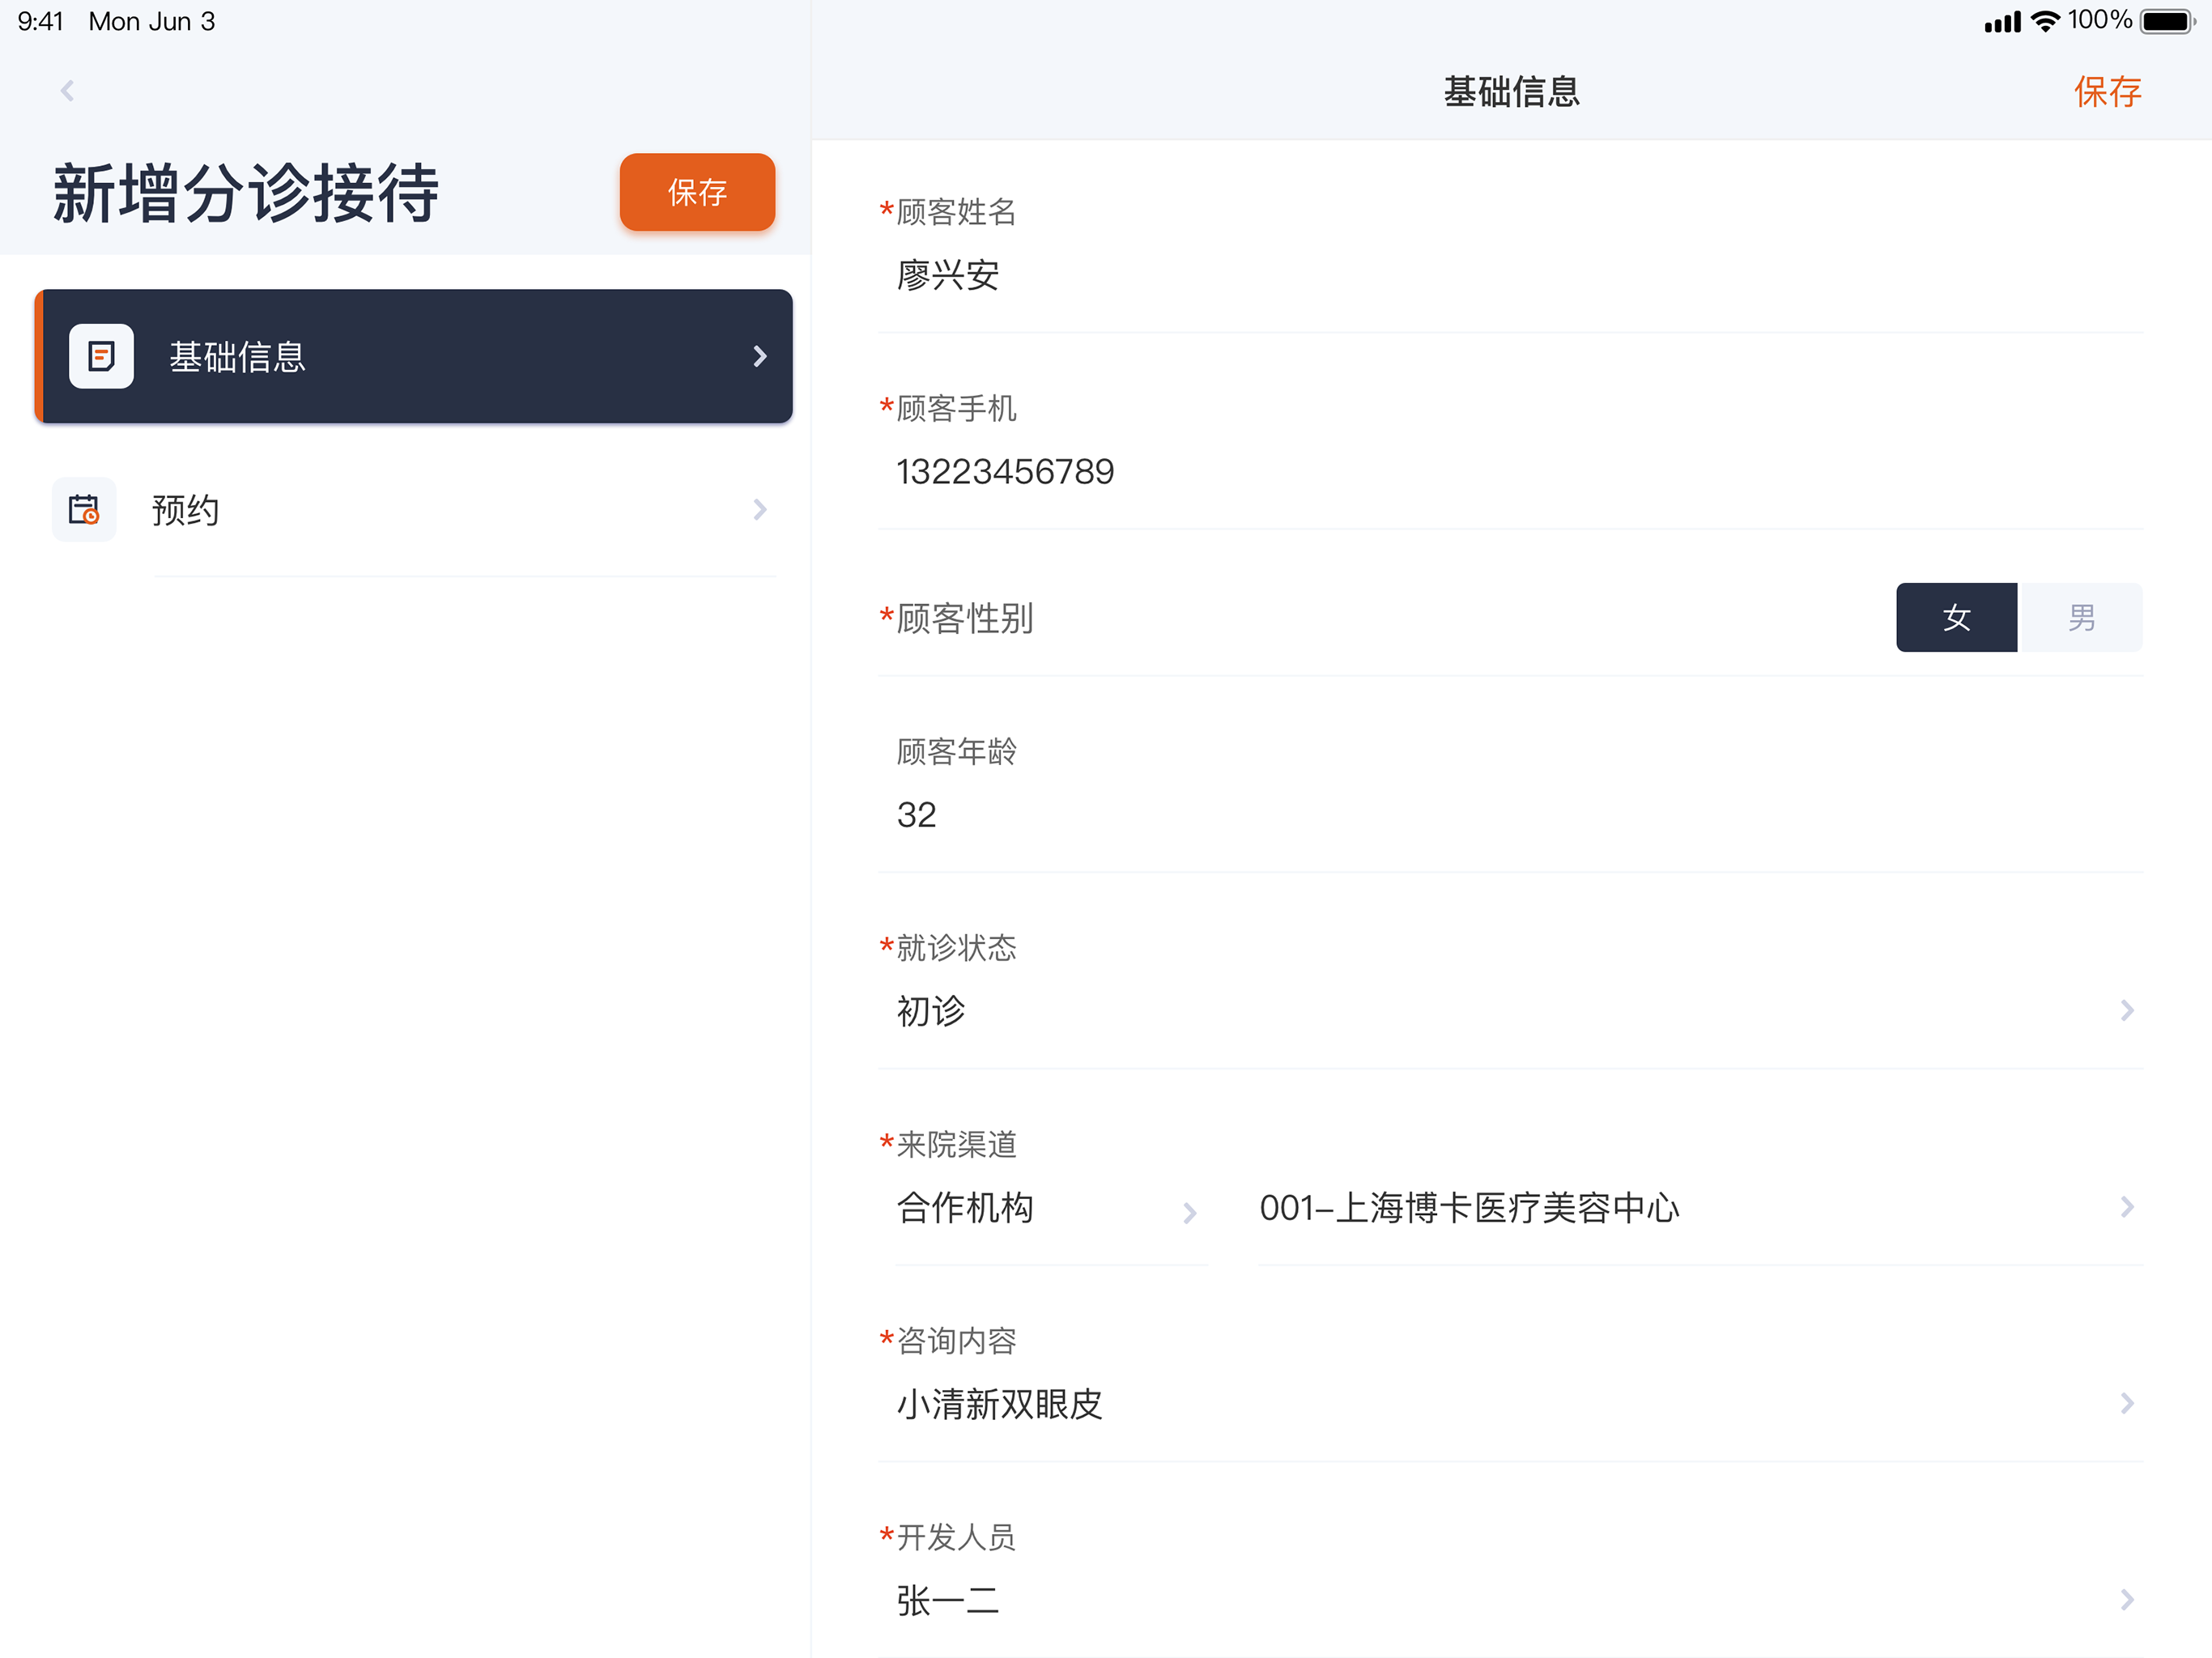Click the 基础信息 page title
This screenshot has width=2212, height=1658.
(x=1511, y=92)
